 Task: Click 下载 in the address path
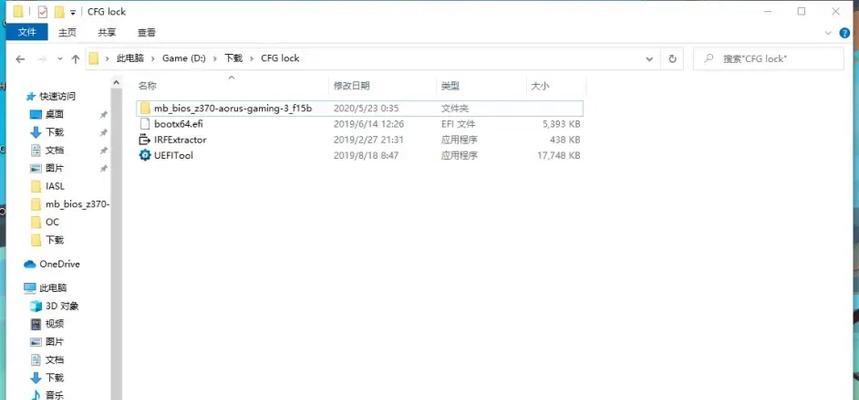point(233,58)
